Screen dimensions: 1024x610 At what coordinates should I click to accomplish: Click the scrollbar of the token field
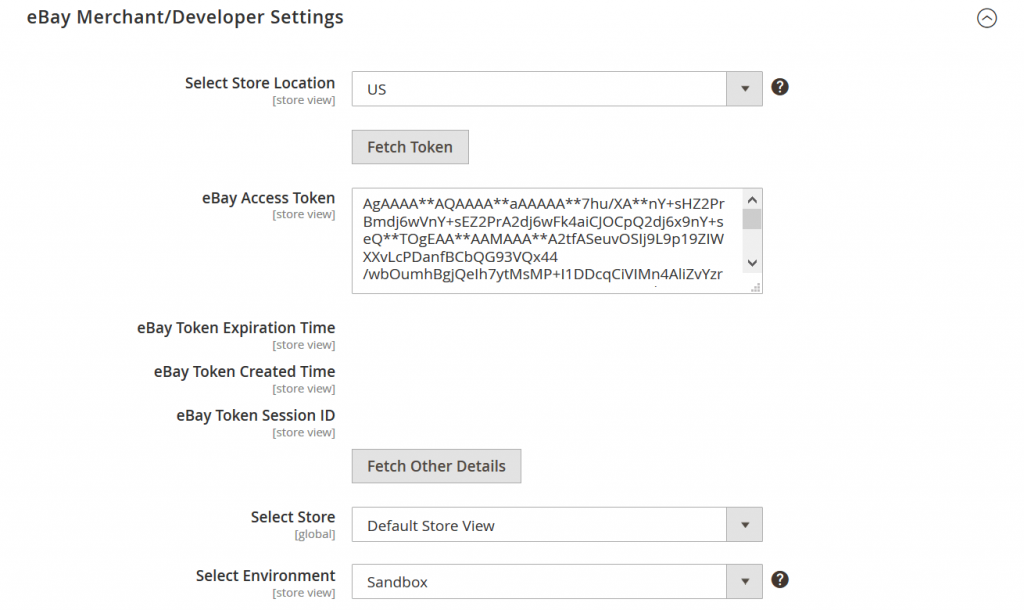tap(752, 230)
